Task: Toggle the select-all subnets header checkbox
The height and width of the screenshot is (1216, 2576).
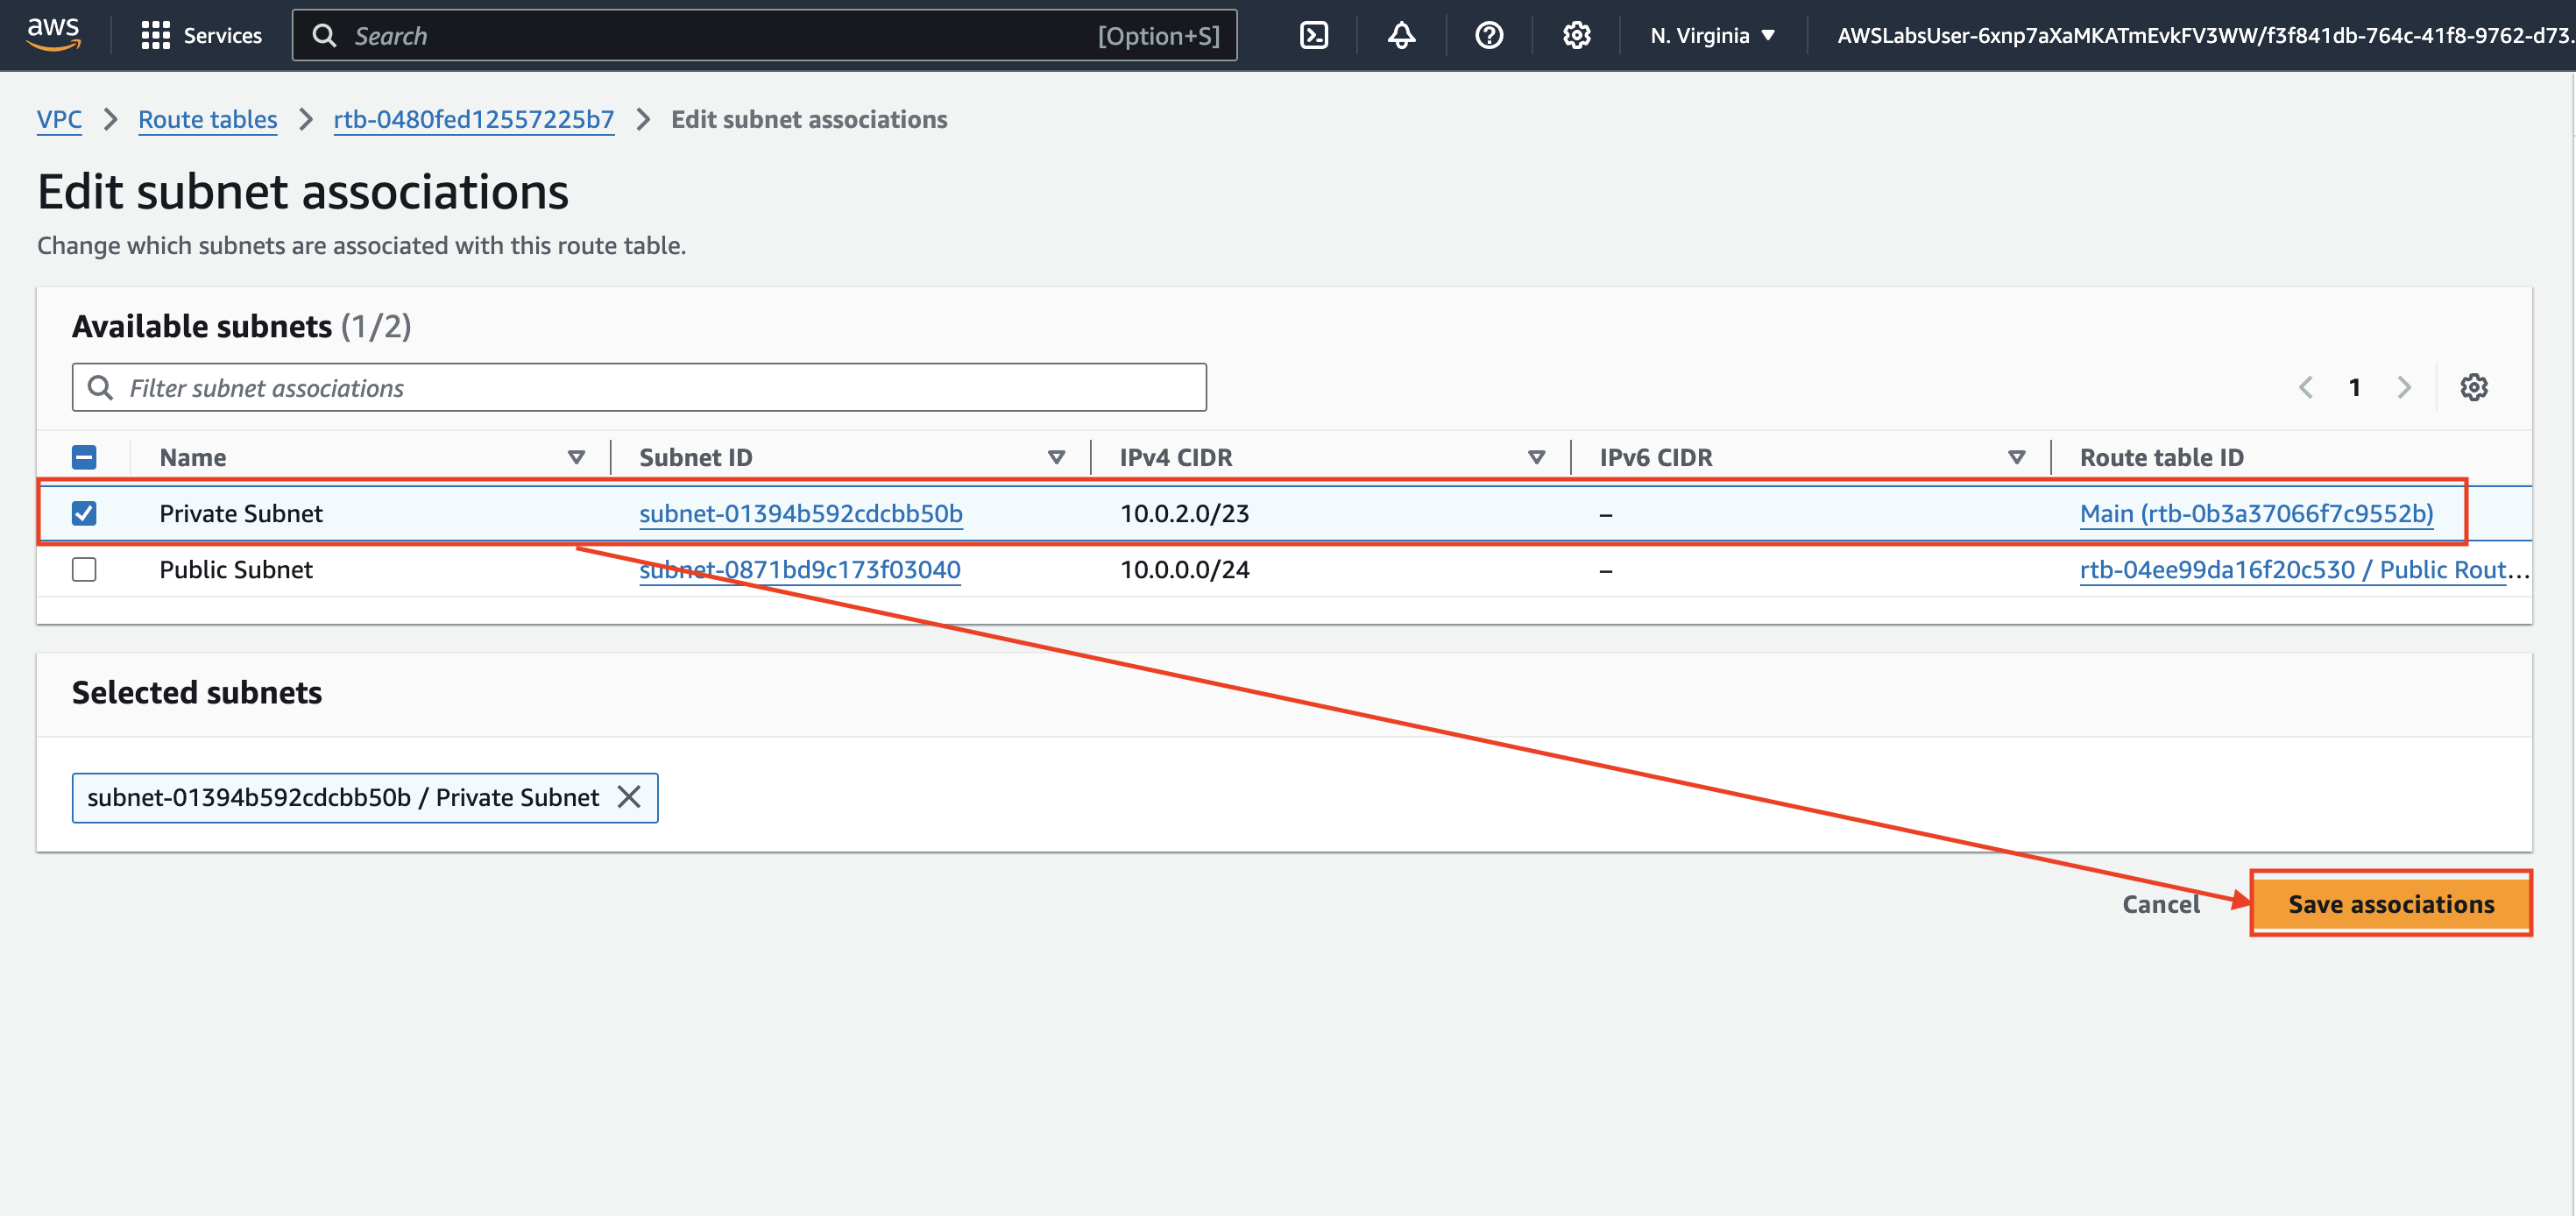Action: coord(84,457)
